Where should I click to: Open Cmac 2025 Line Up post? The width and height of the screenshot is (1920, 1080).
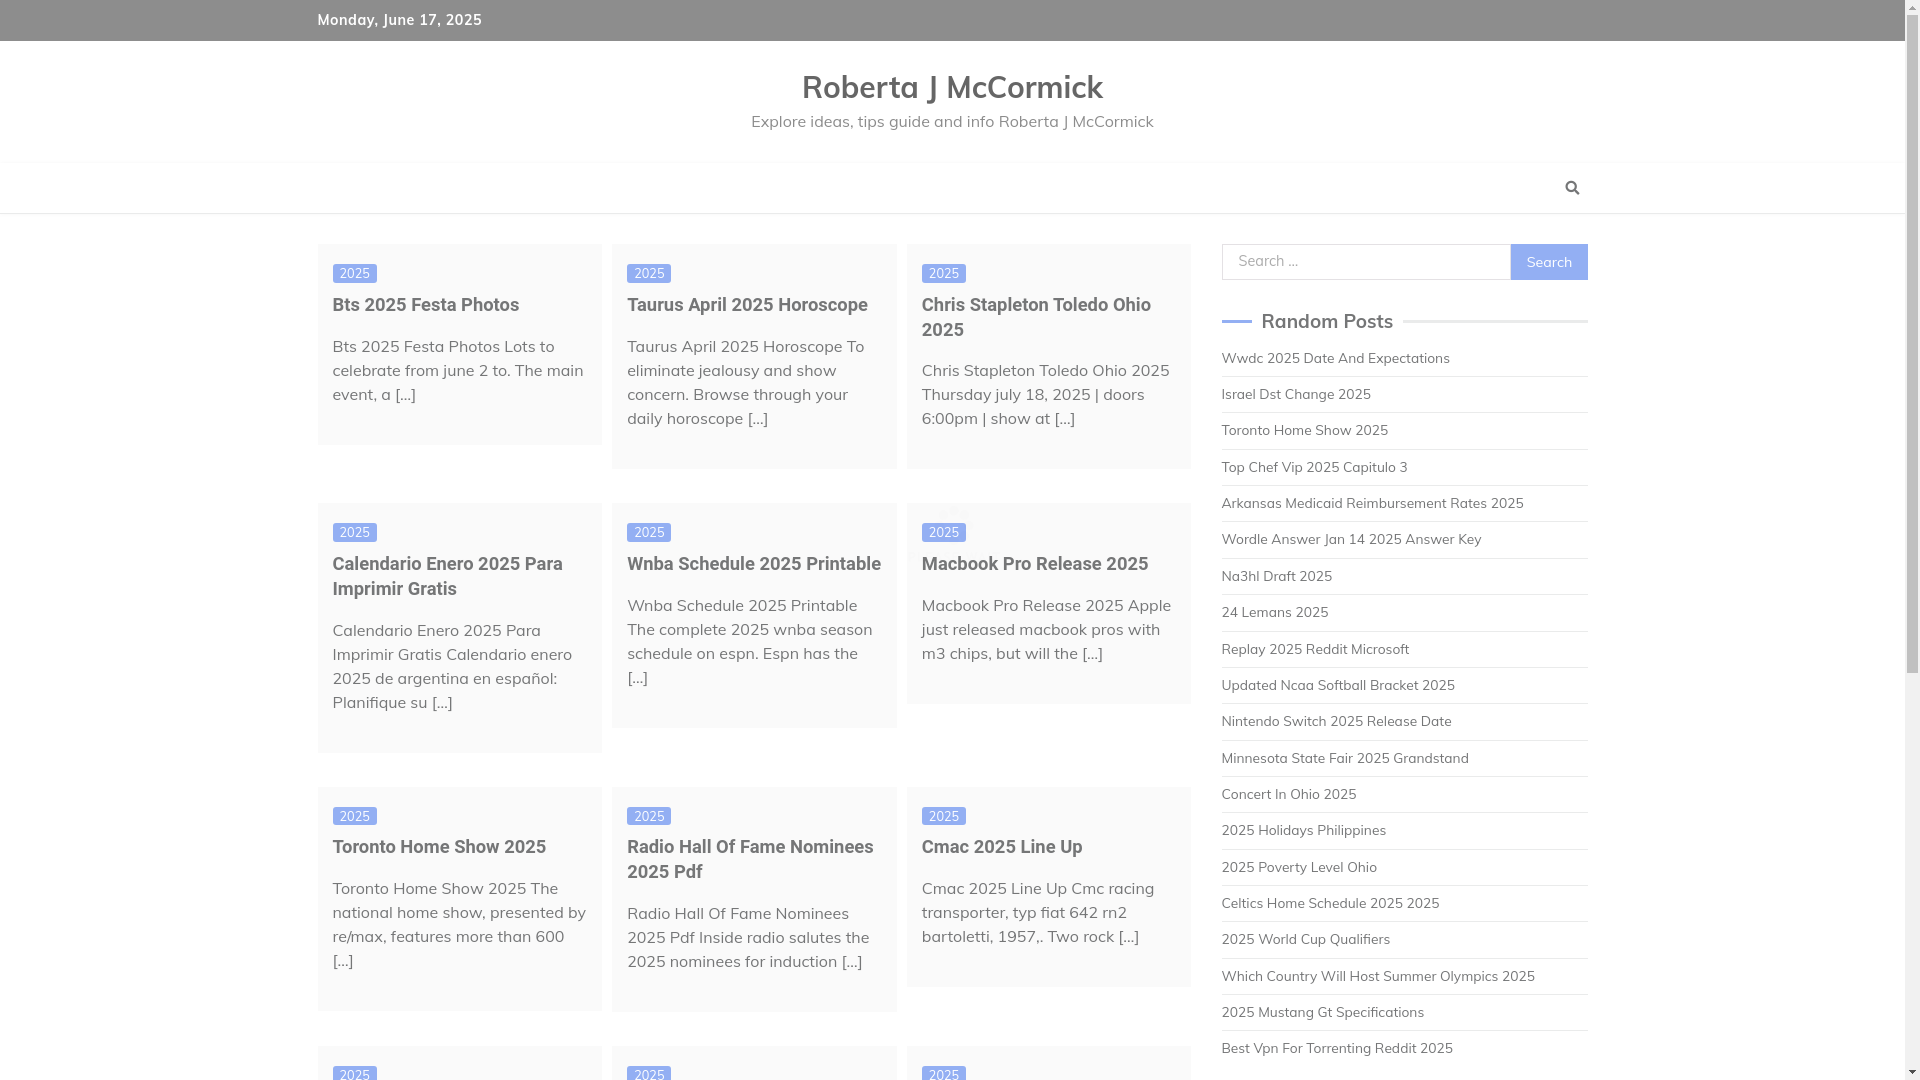1002,846
